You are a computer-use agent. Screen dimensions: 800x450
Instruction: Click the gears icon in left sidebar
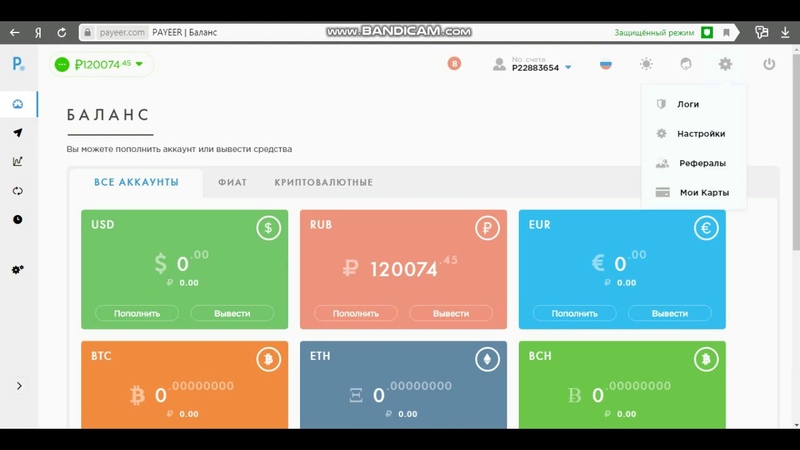pos(18,270)
